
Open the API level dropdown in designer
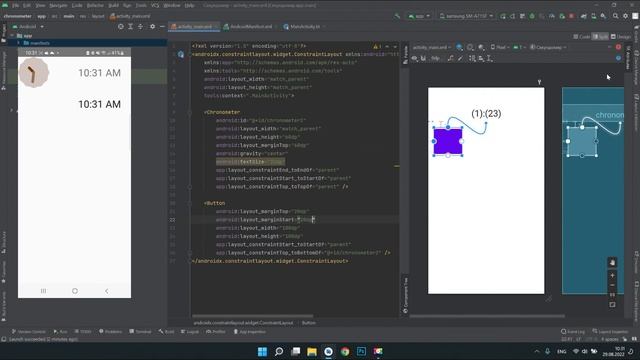tap(519, 47)
